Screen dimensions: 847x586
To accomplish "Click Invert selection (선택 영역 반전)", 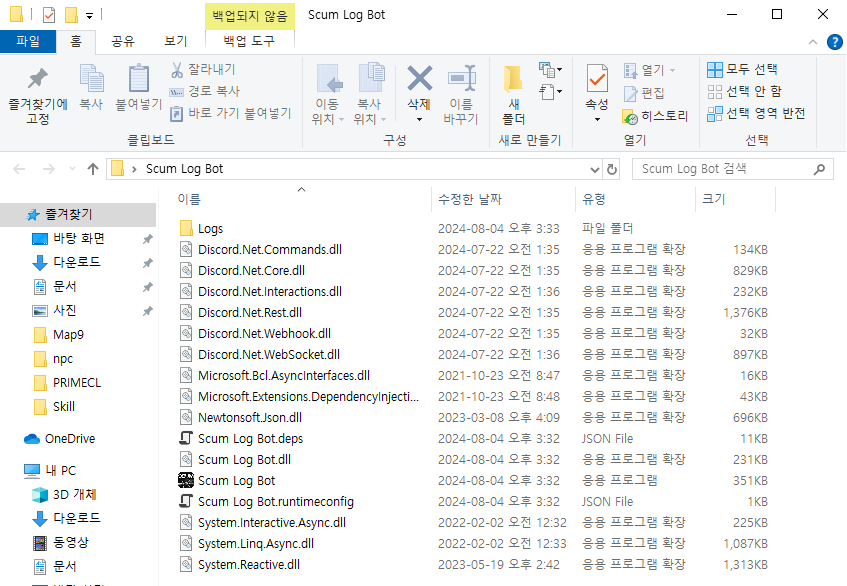I will (x=756, y=113).
